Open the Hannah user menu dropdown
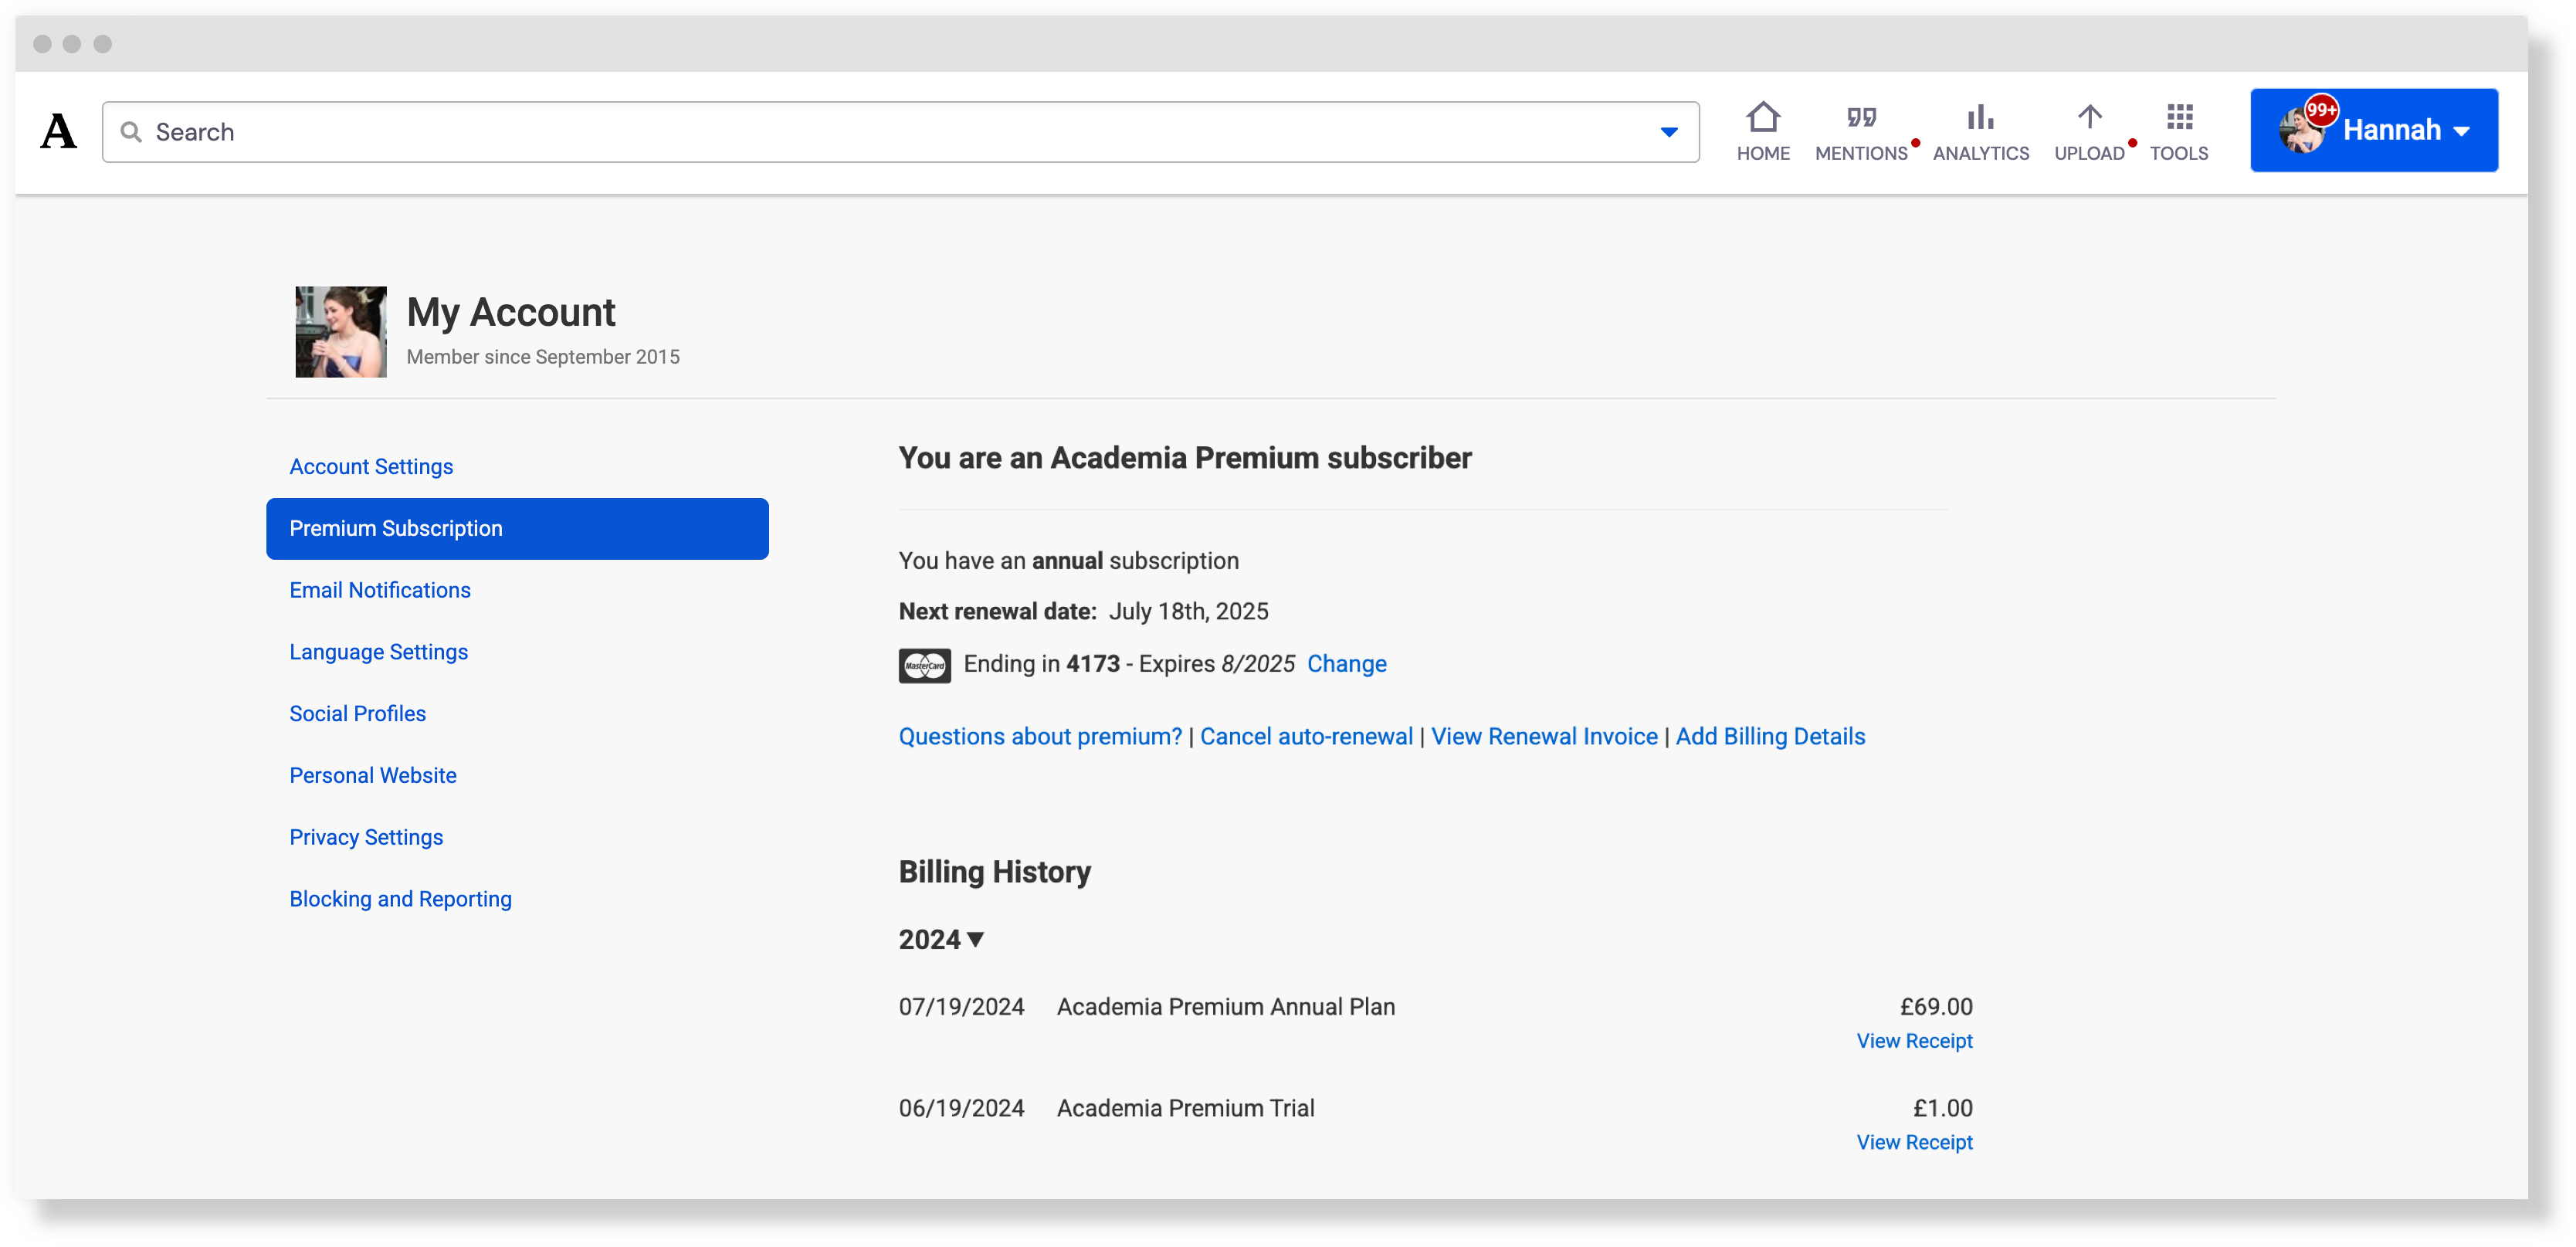Image resolution: width=2576 pixels, height=1247 pixels. coord(2373,130)
